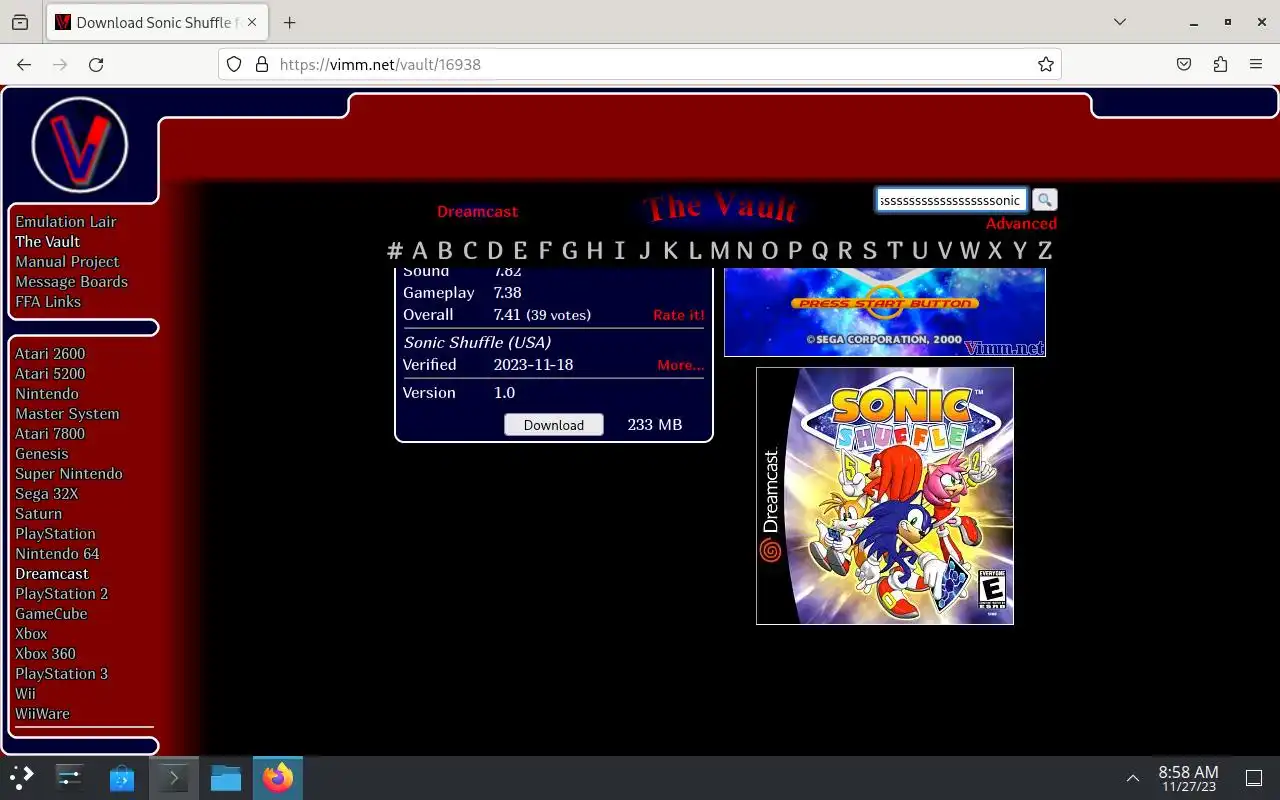
Task: Select Nintendo 64 in the sidebar
Action: tap(57, 554)
